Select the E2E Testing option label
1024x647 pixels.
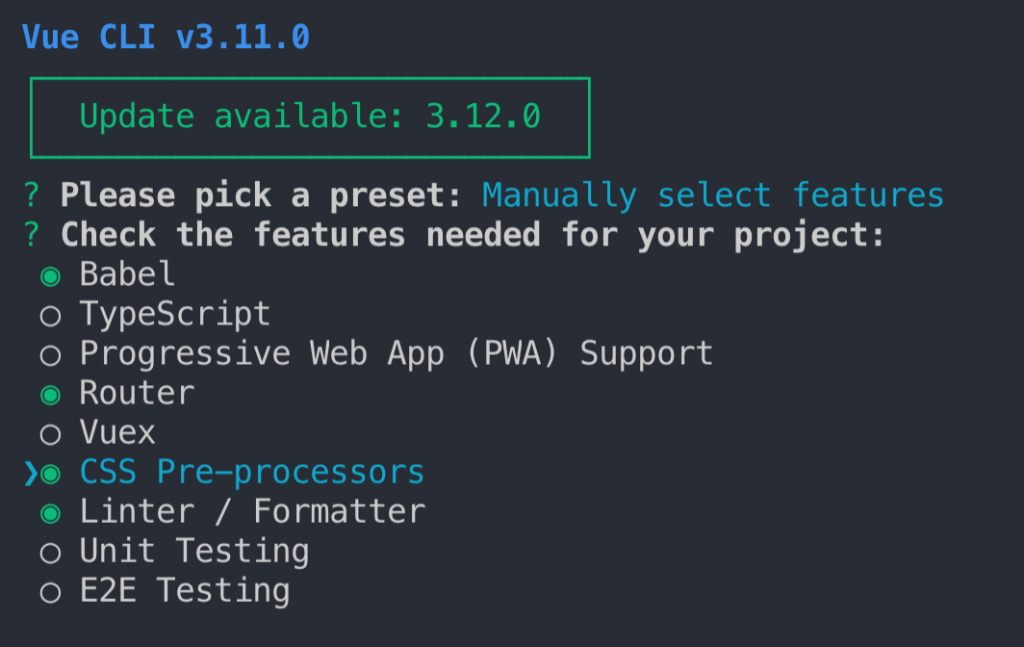coord(185,591)
